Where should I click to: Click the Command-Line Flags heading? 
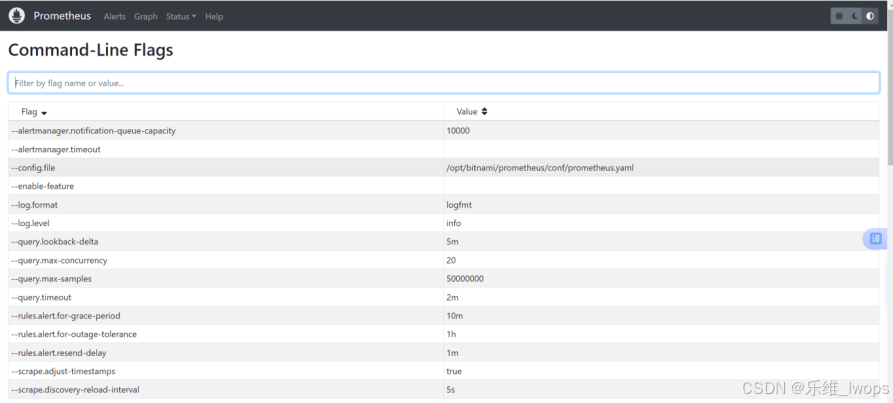click(x=91, y=50)
